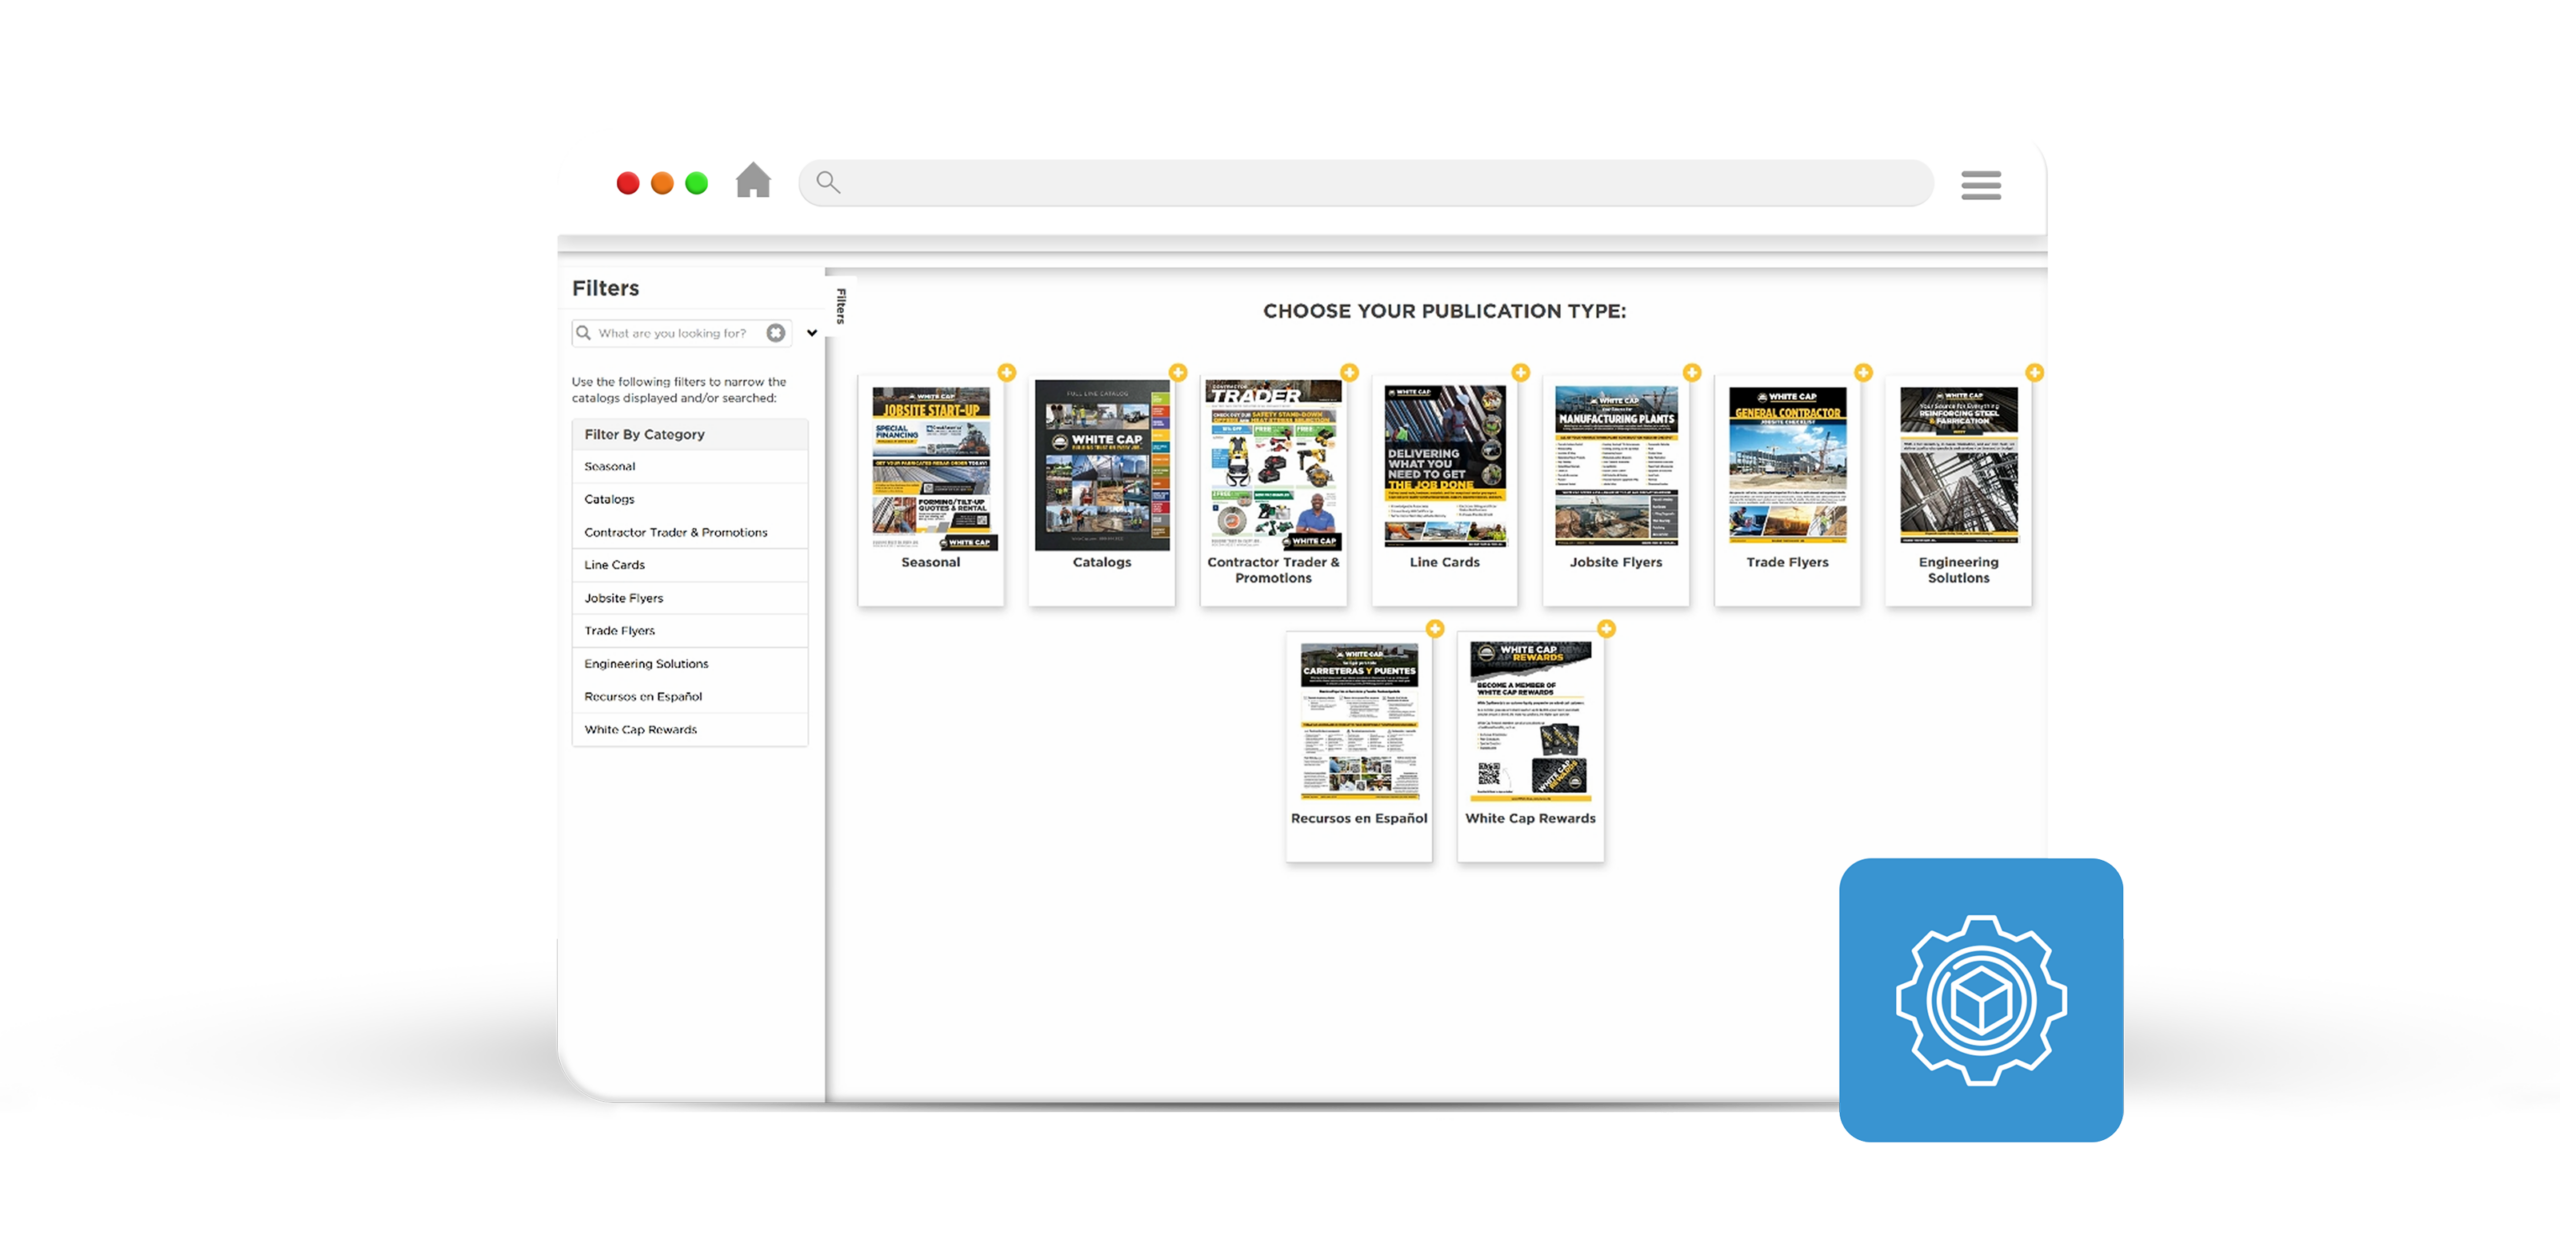Screen dimensions: 2560x1248
Task: Open the Seasonal publication thumbnail
Action: click(931, 467)
